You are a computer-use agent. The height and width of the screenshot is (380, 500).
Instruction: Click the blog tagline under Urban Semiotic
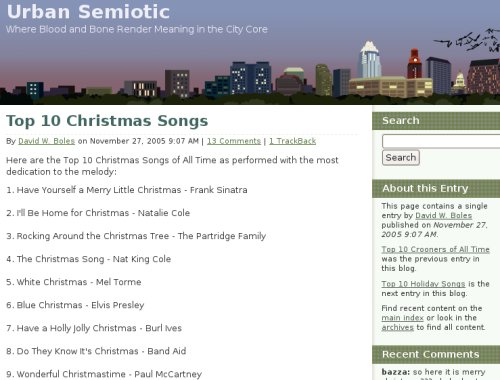pyautogui.click(x=137, y=29)
